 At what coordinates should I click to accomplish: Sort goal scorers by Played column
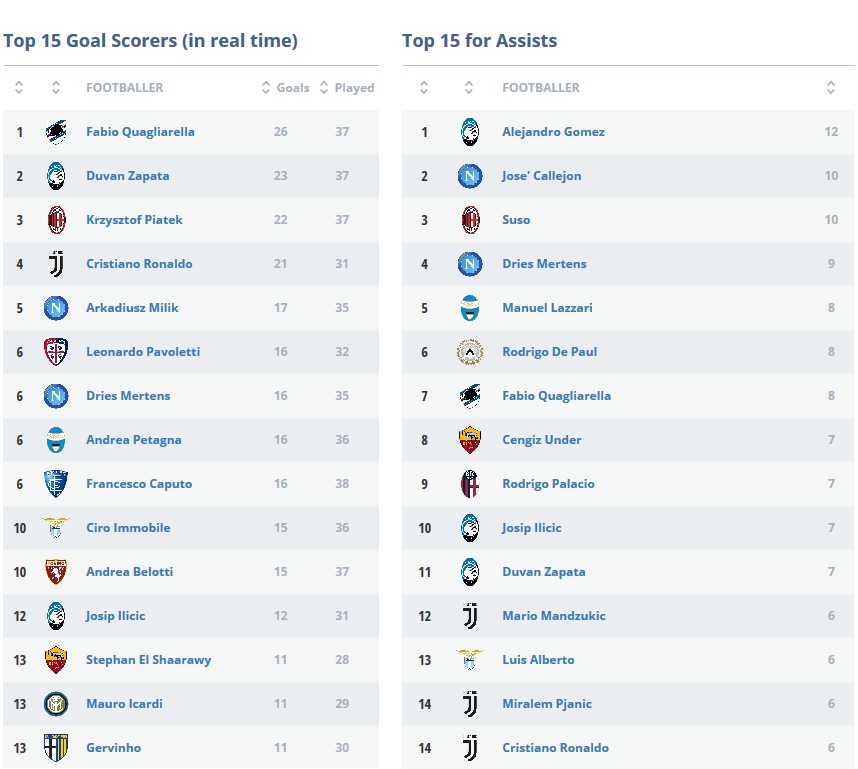346,88
